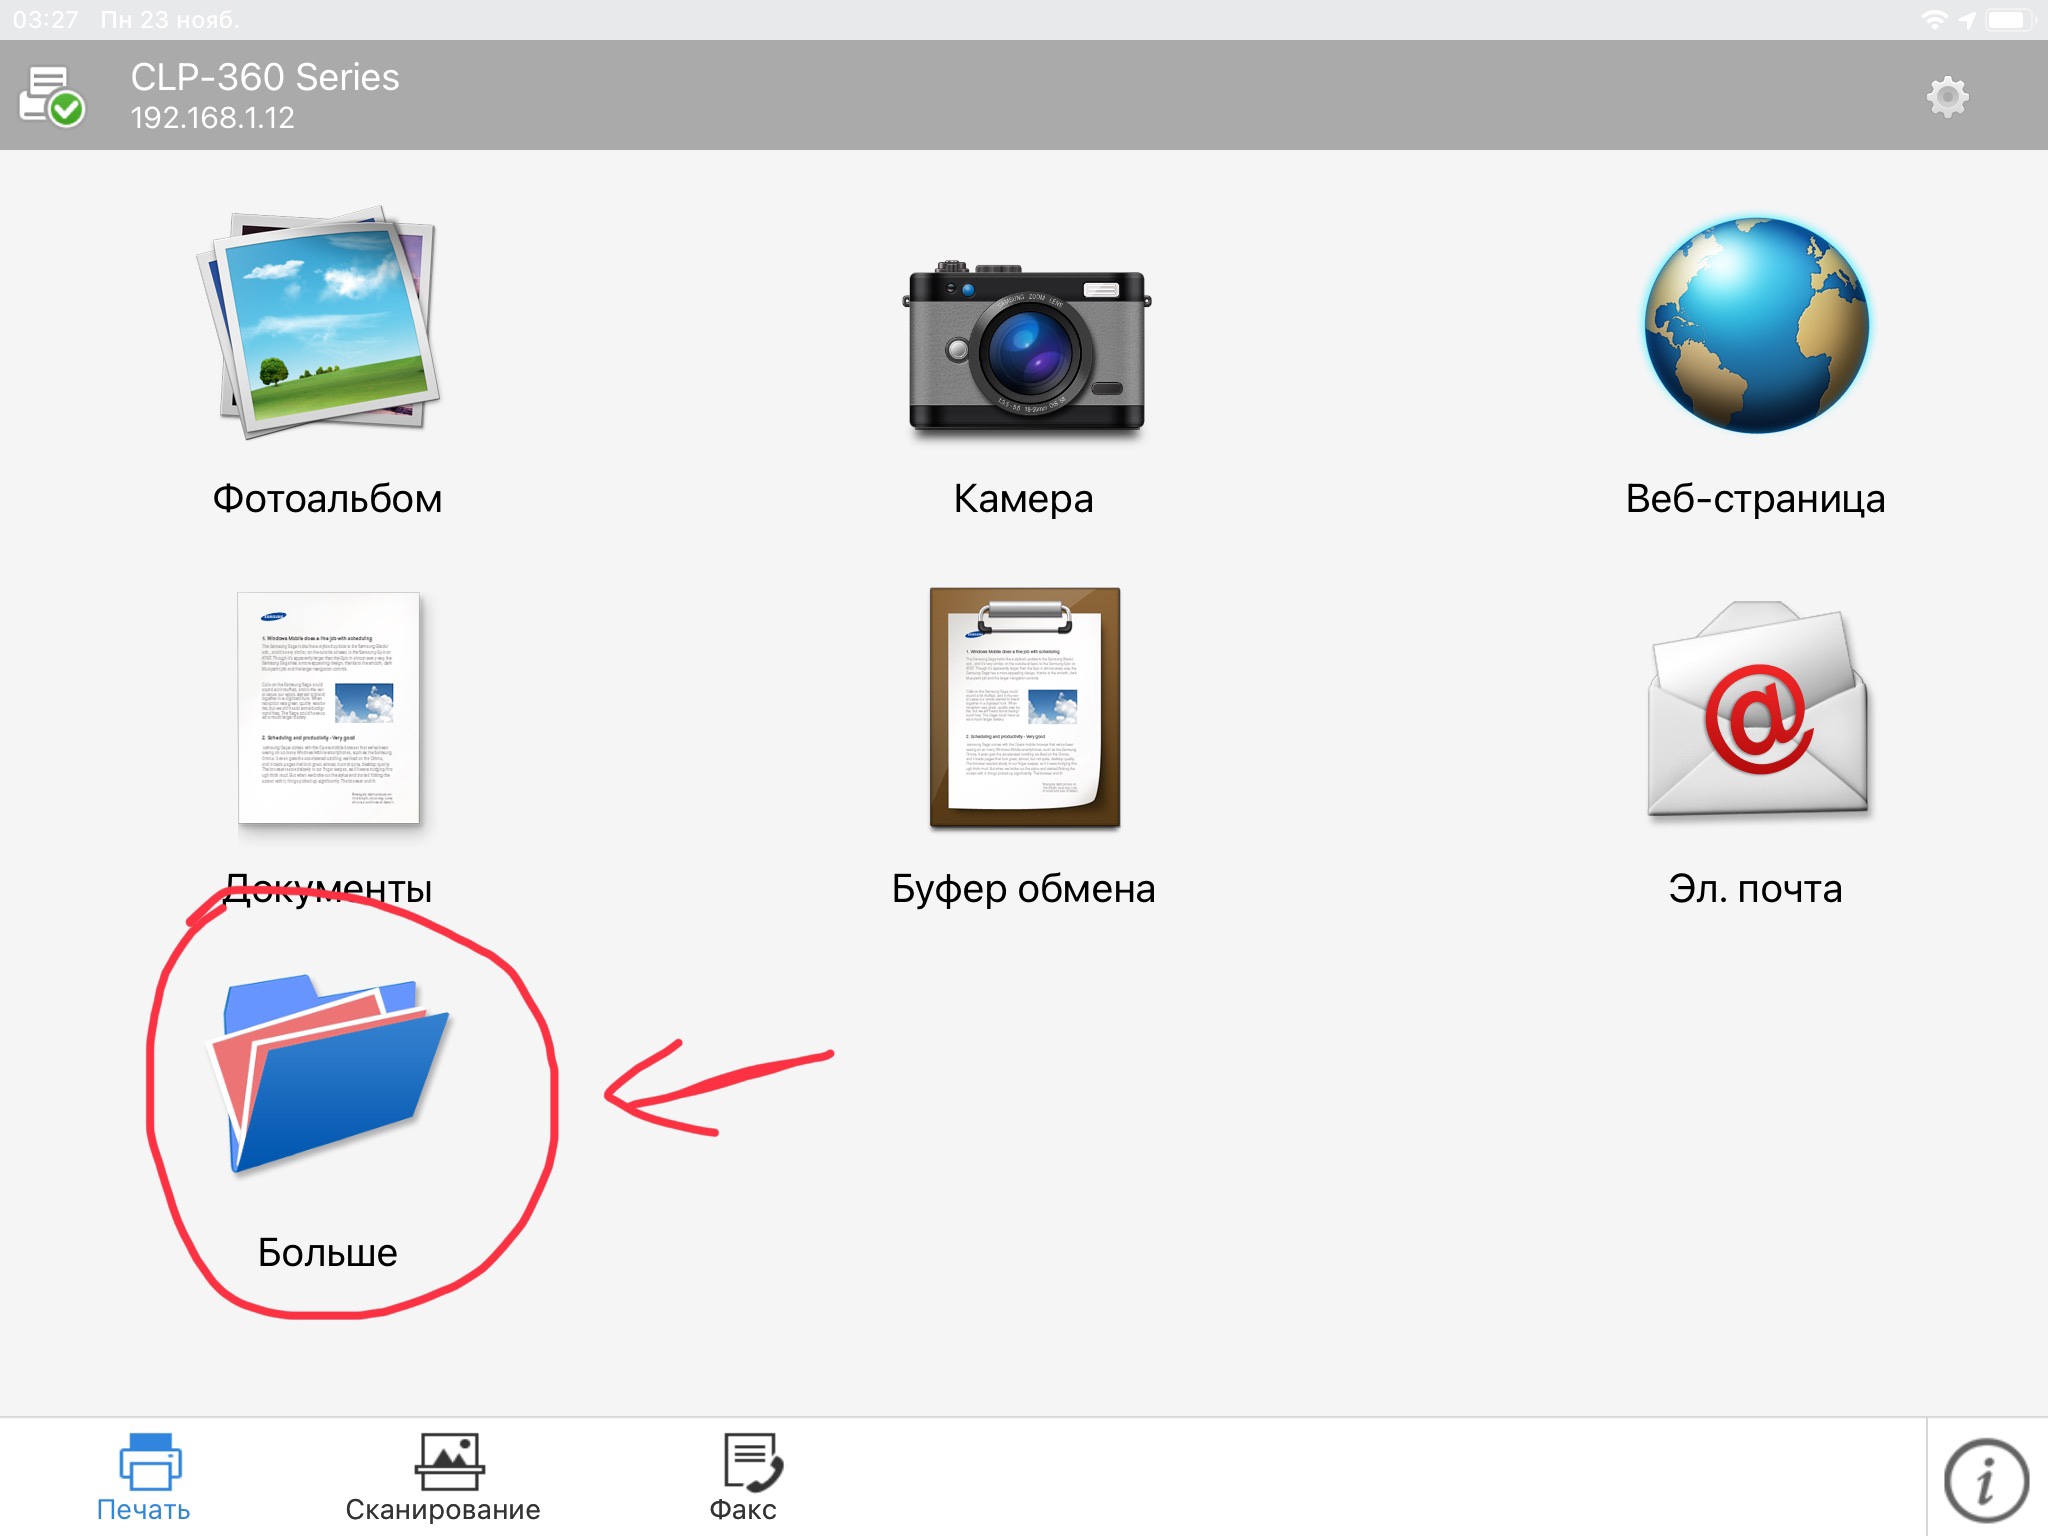2048x1536 pixels.
Task: Tap the Больше text label
Action: pyautogui.click(x=327, y=1252)
